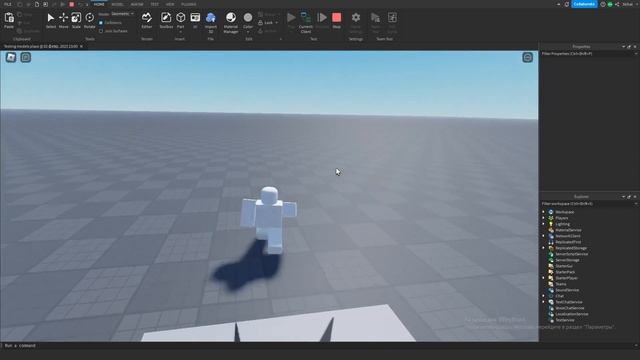Screen dimensions: 640x360
Task: Activate the Scale tool
Action: pos(76,18)
